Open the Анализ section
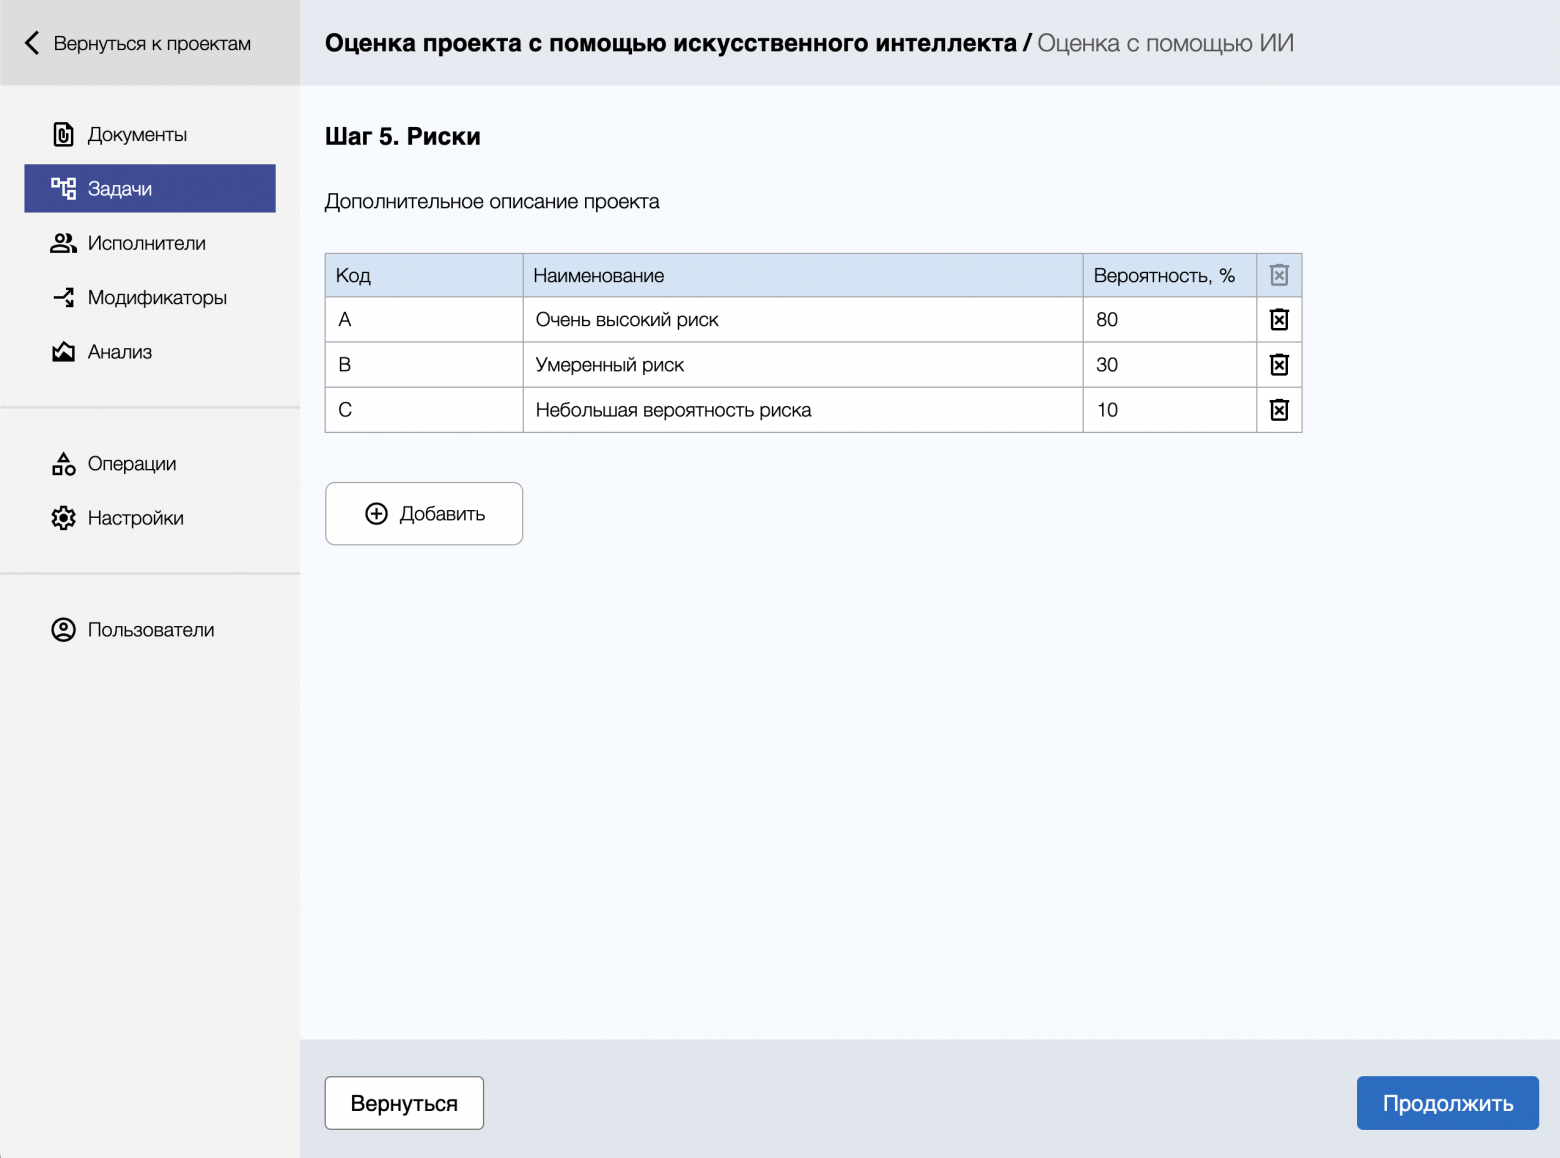The image size is (1560, 1158). click(x=119, y=352)
